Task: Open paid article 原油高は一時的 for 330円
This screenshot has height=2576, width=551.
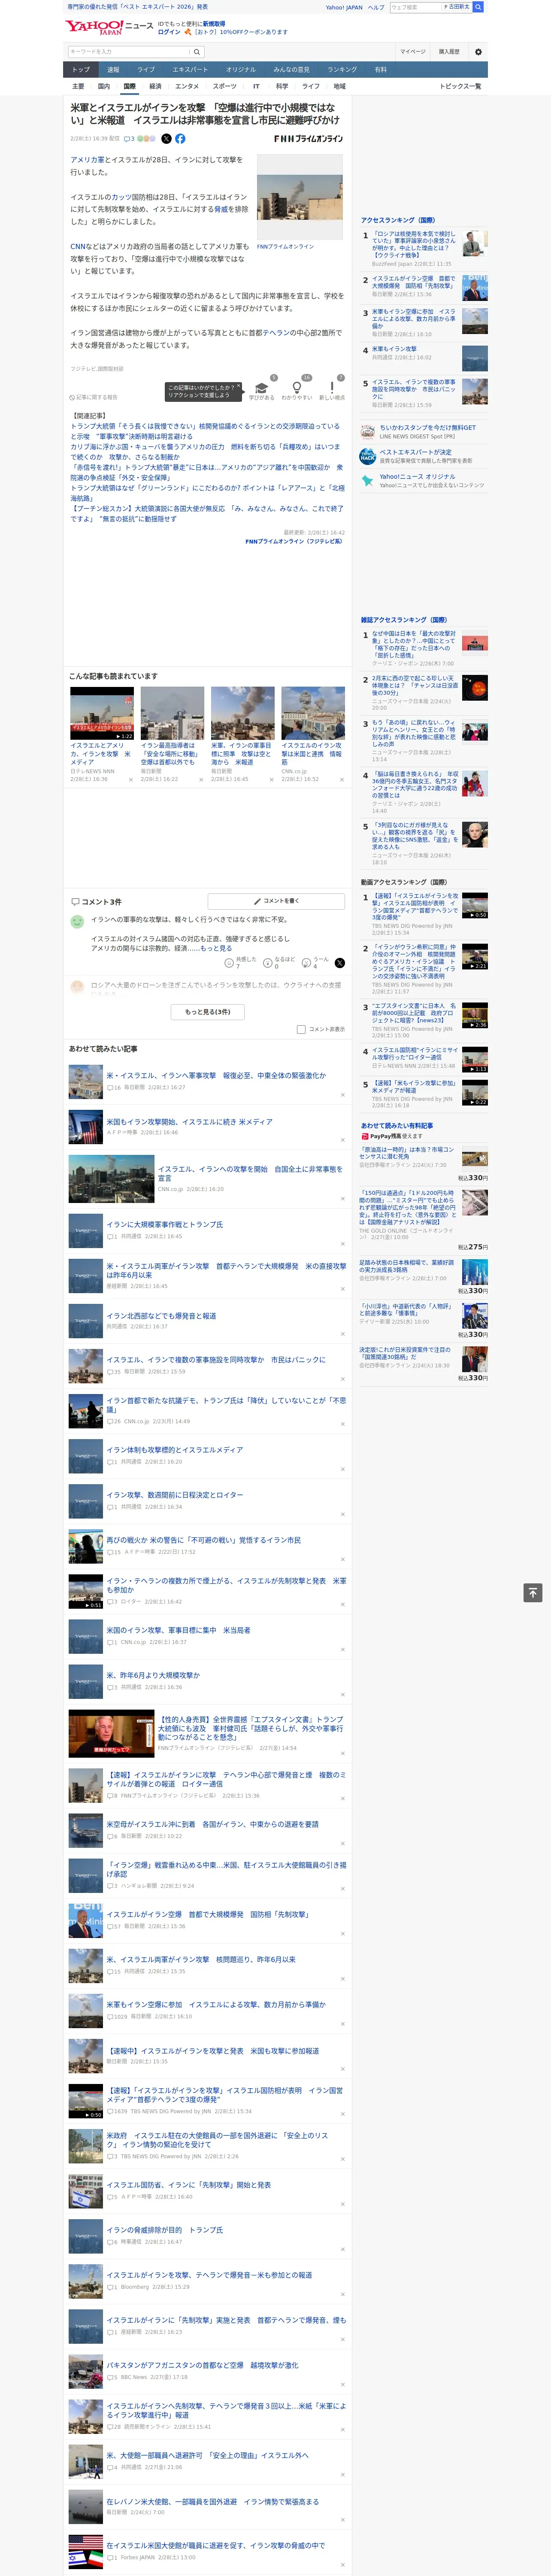Action: (406, 1153)
